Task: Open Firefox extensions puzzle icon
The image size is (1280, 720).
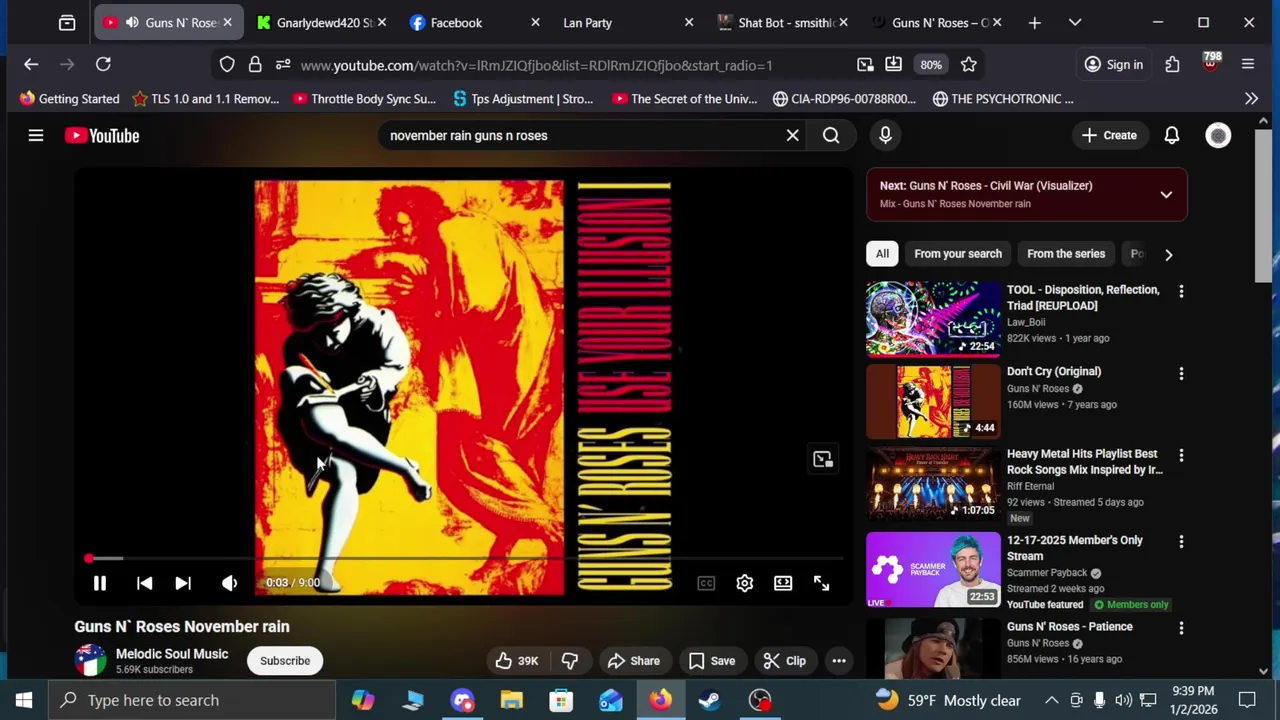Action: [x=1172, y=64]
